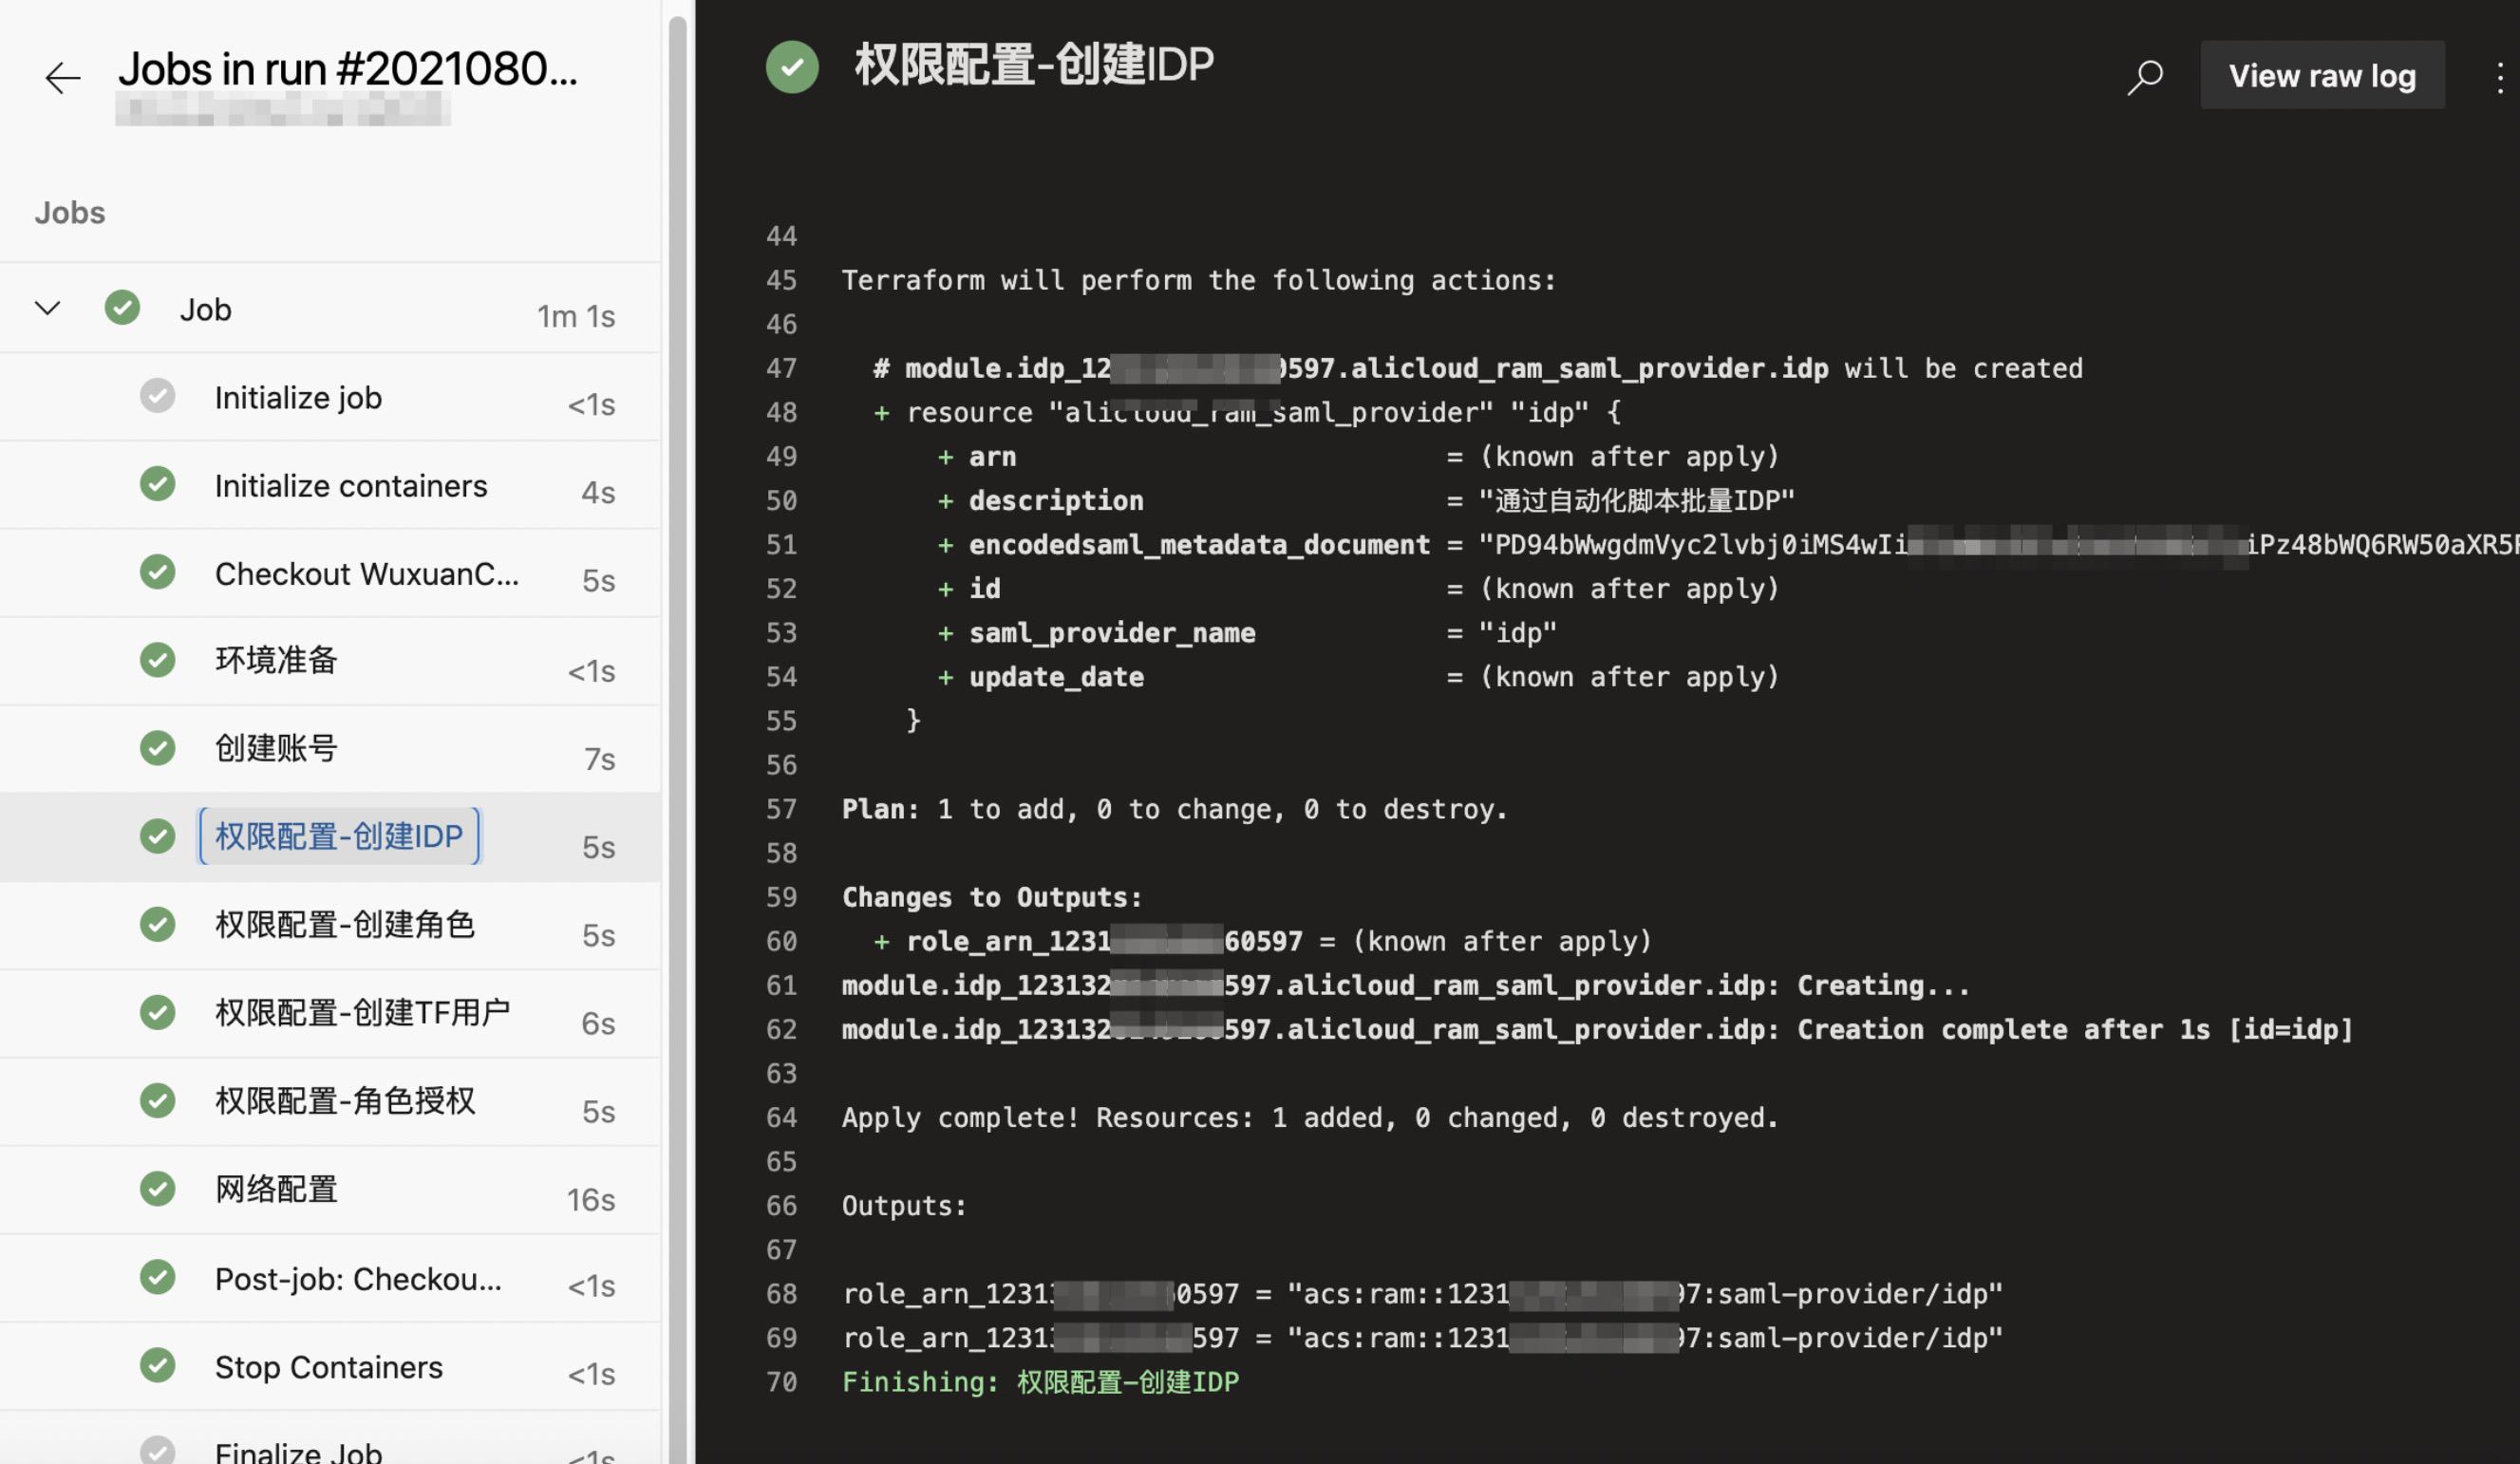Click grey status icon beside Initialize job
This screenshot has height=1464, width=2520.
[157, 397]
